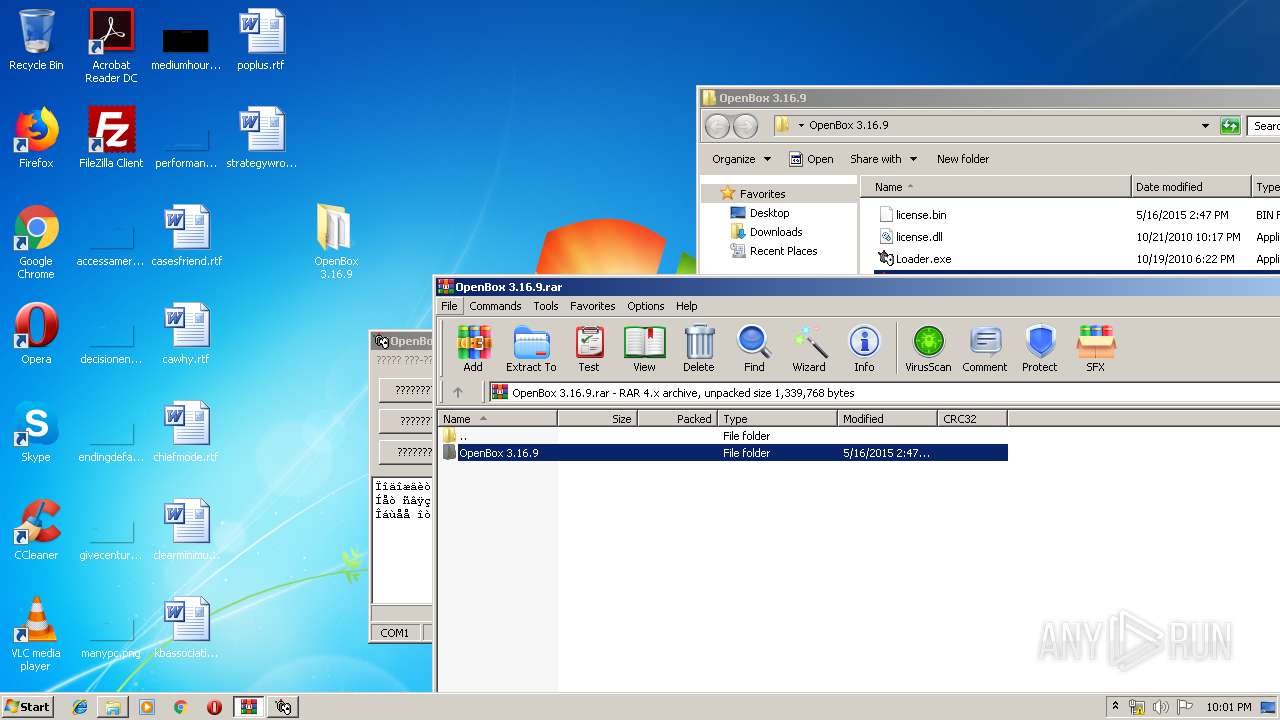Open Extract To in WinRAR toolbar
The width and height of the screenshot is (1280, 720).
pyautogui.click(x=531, y=349)
